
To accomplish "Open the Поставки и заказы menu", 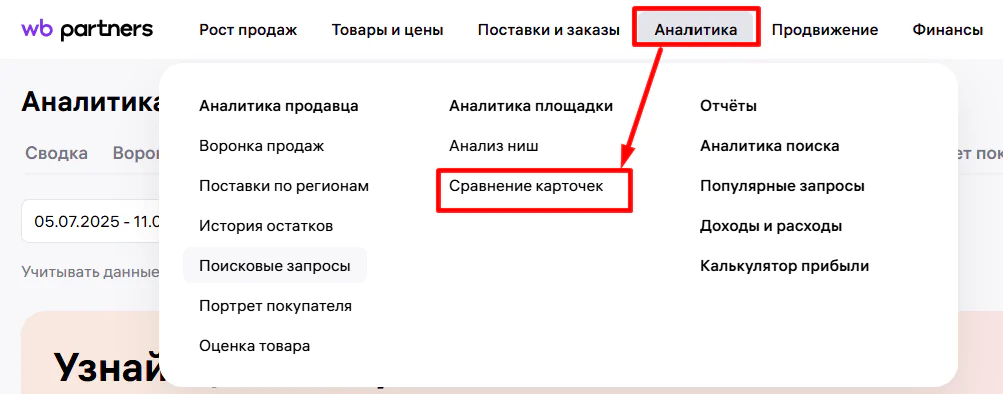I will pyautogui.click(x=548, y=30).
